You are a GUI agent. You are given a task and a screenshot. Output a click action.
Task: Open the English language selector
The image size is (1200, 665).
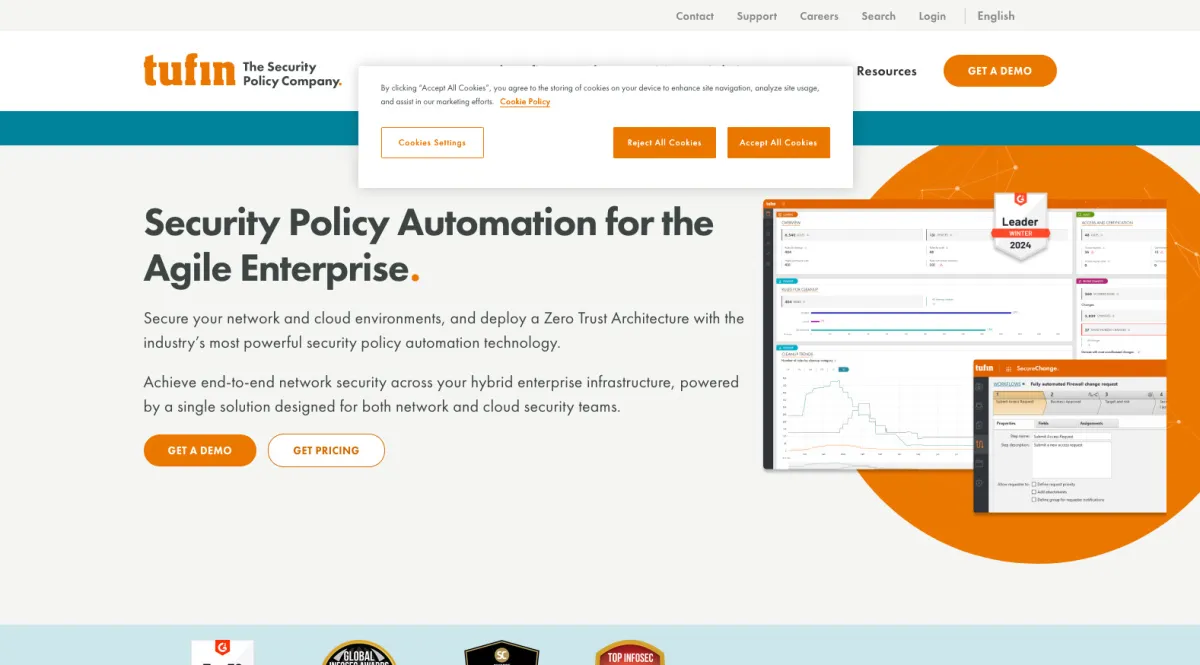996,16
